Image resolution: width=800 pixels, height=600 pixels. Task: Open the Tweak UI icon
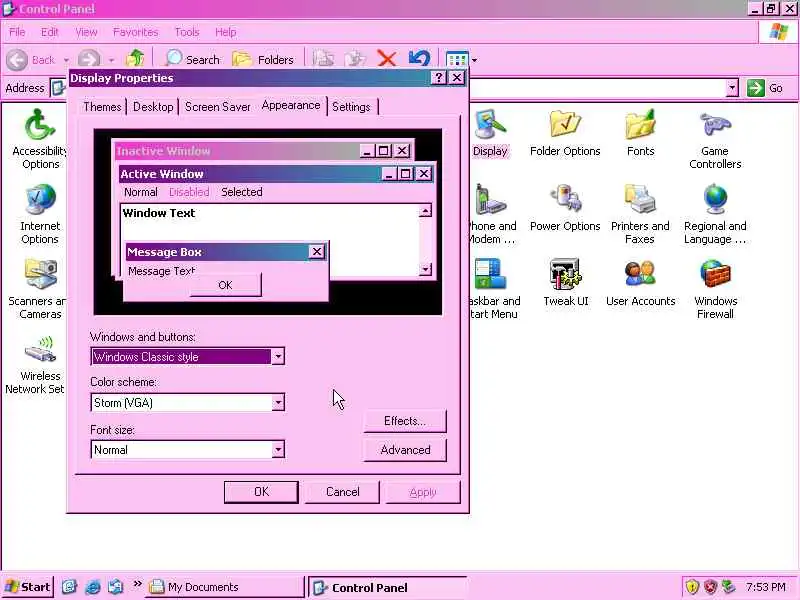click(x=565, y=283)
